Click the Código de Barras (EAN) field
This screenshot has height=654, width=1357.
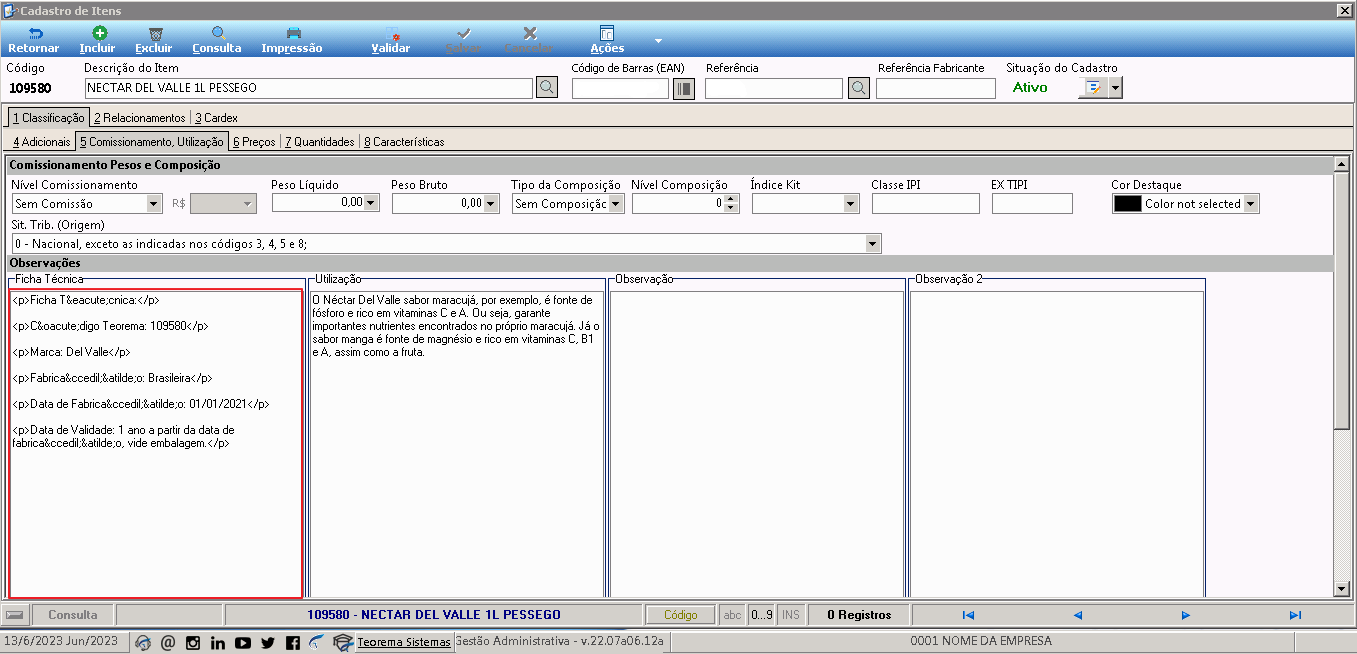click(620, 89)
